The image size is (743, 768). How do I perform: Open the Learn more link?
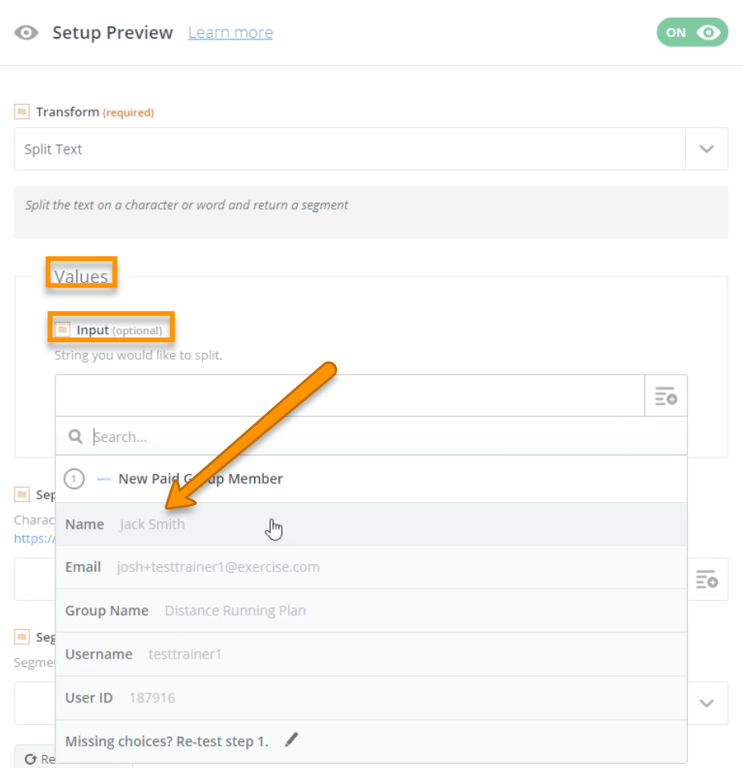230,33
